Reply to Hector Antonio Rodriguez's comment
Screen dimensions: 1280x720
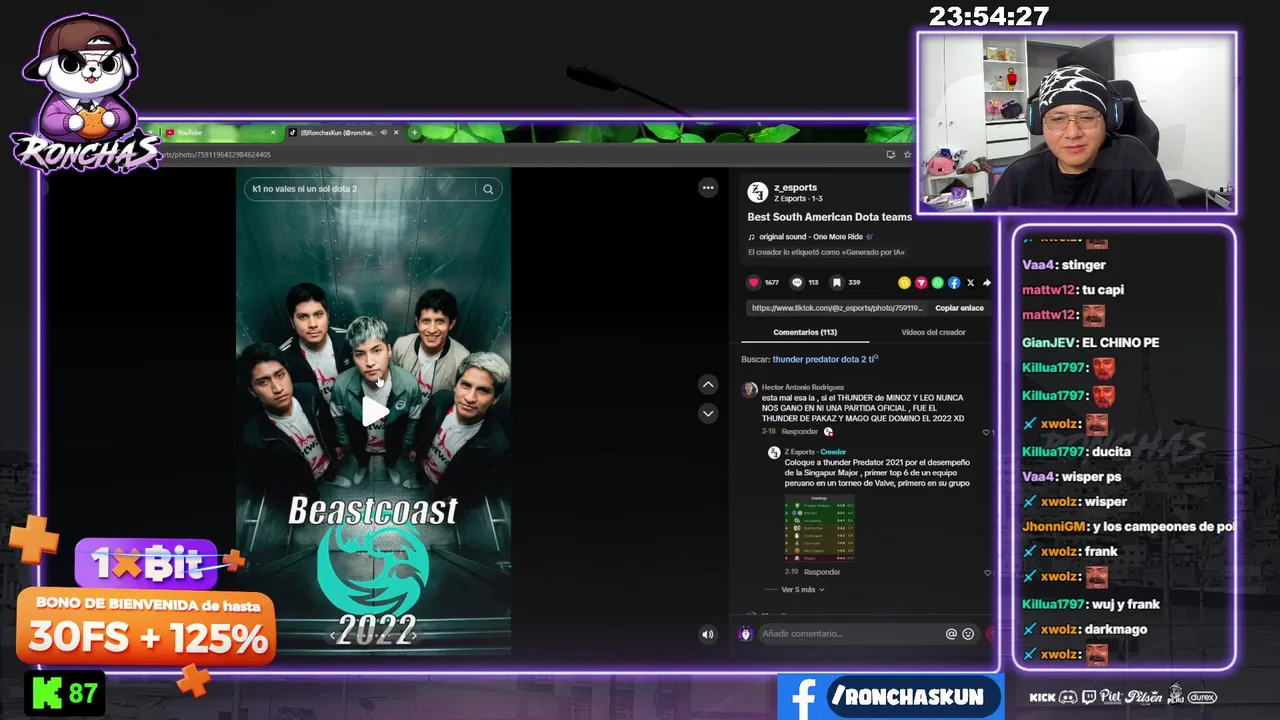tap(799, 432)
